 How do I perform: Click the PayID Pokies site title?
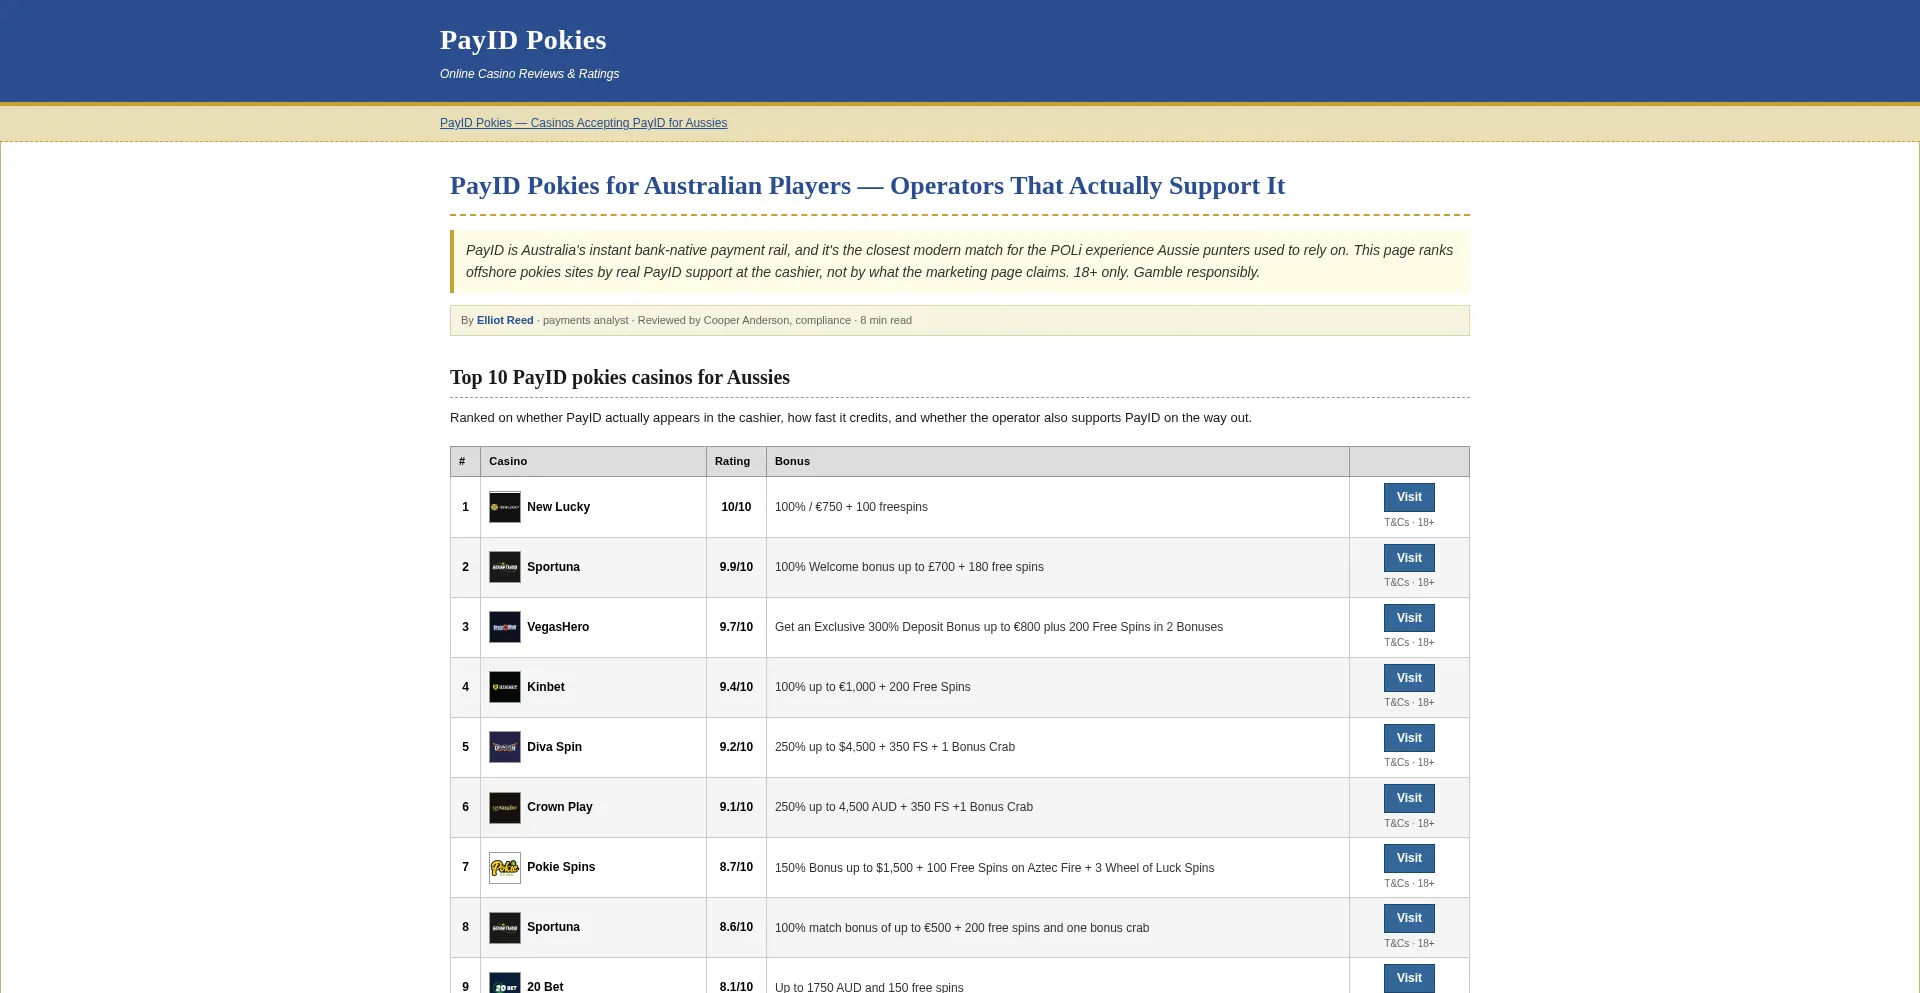[523, 40]
